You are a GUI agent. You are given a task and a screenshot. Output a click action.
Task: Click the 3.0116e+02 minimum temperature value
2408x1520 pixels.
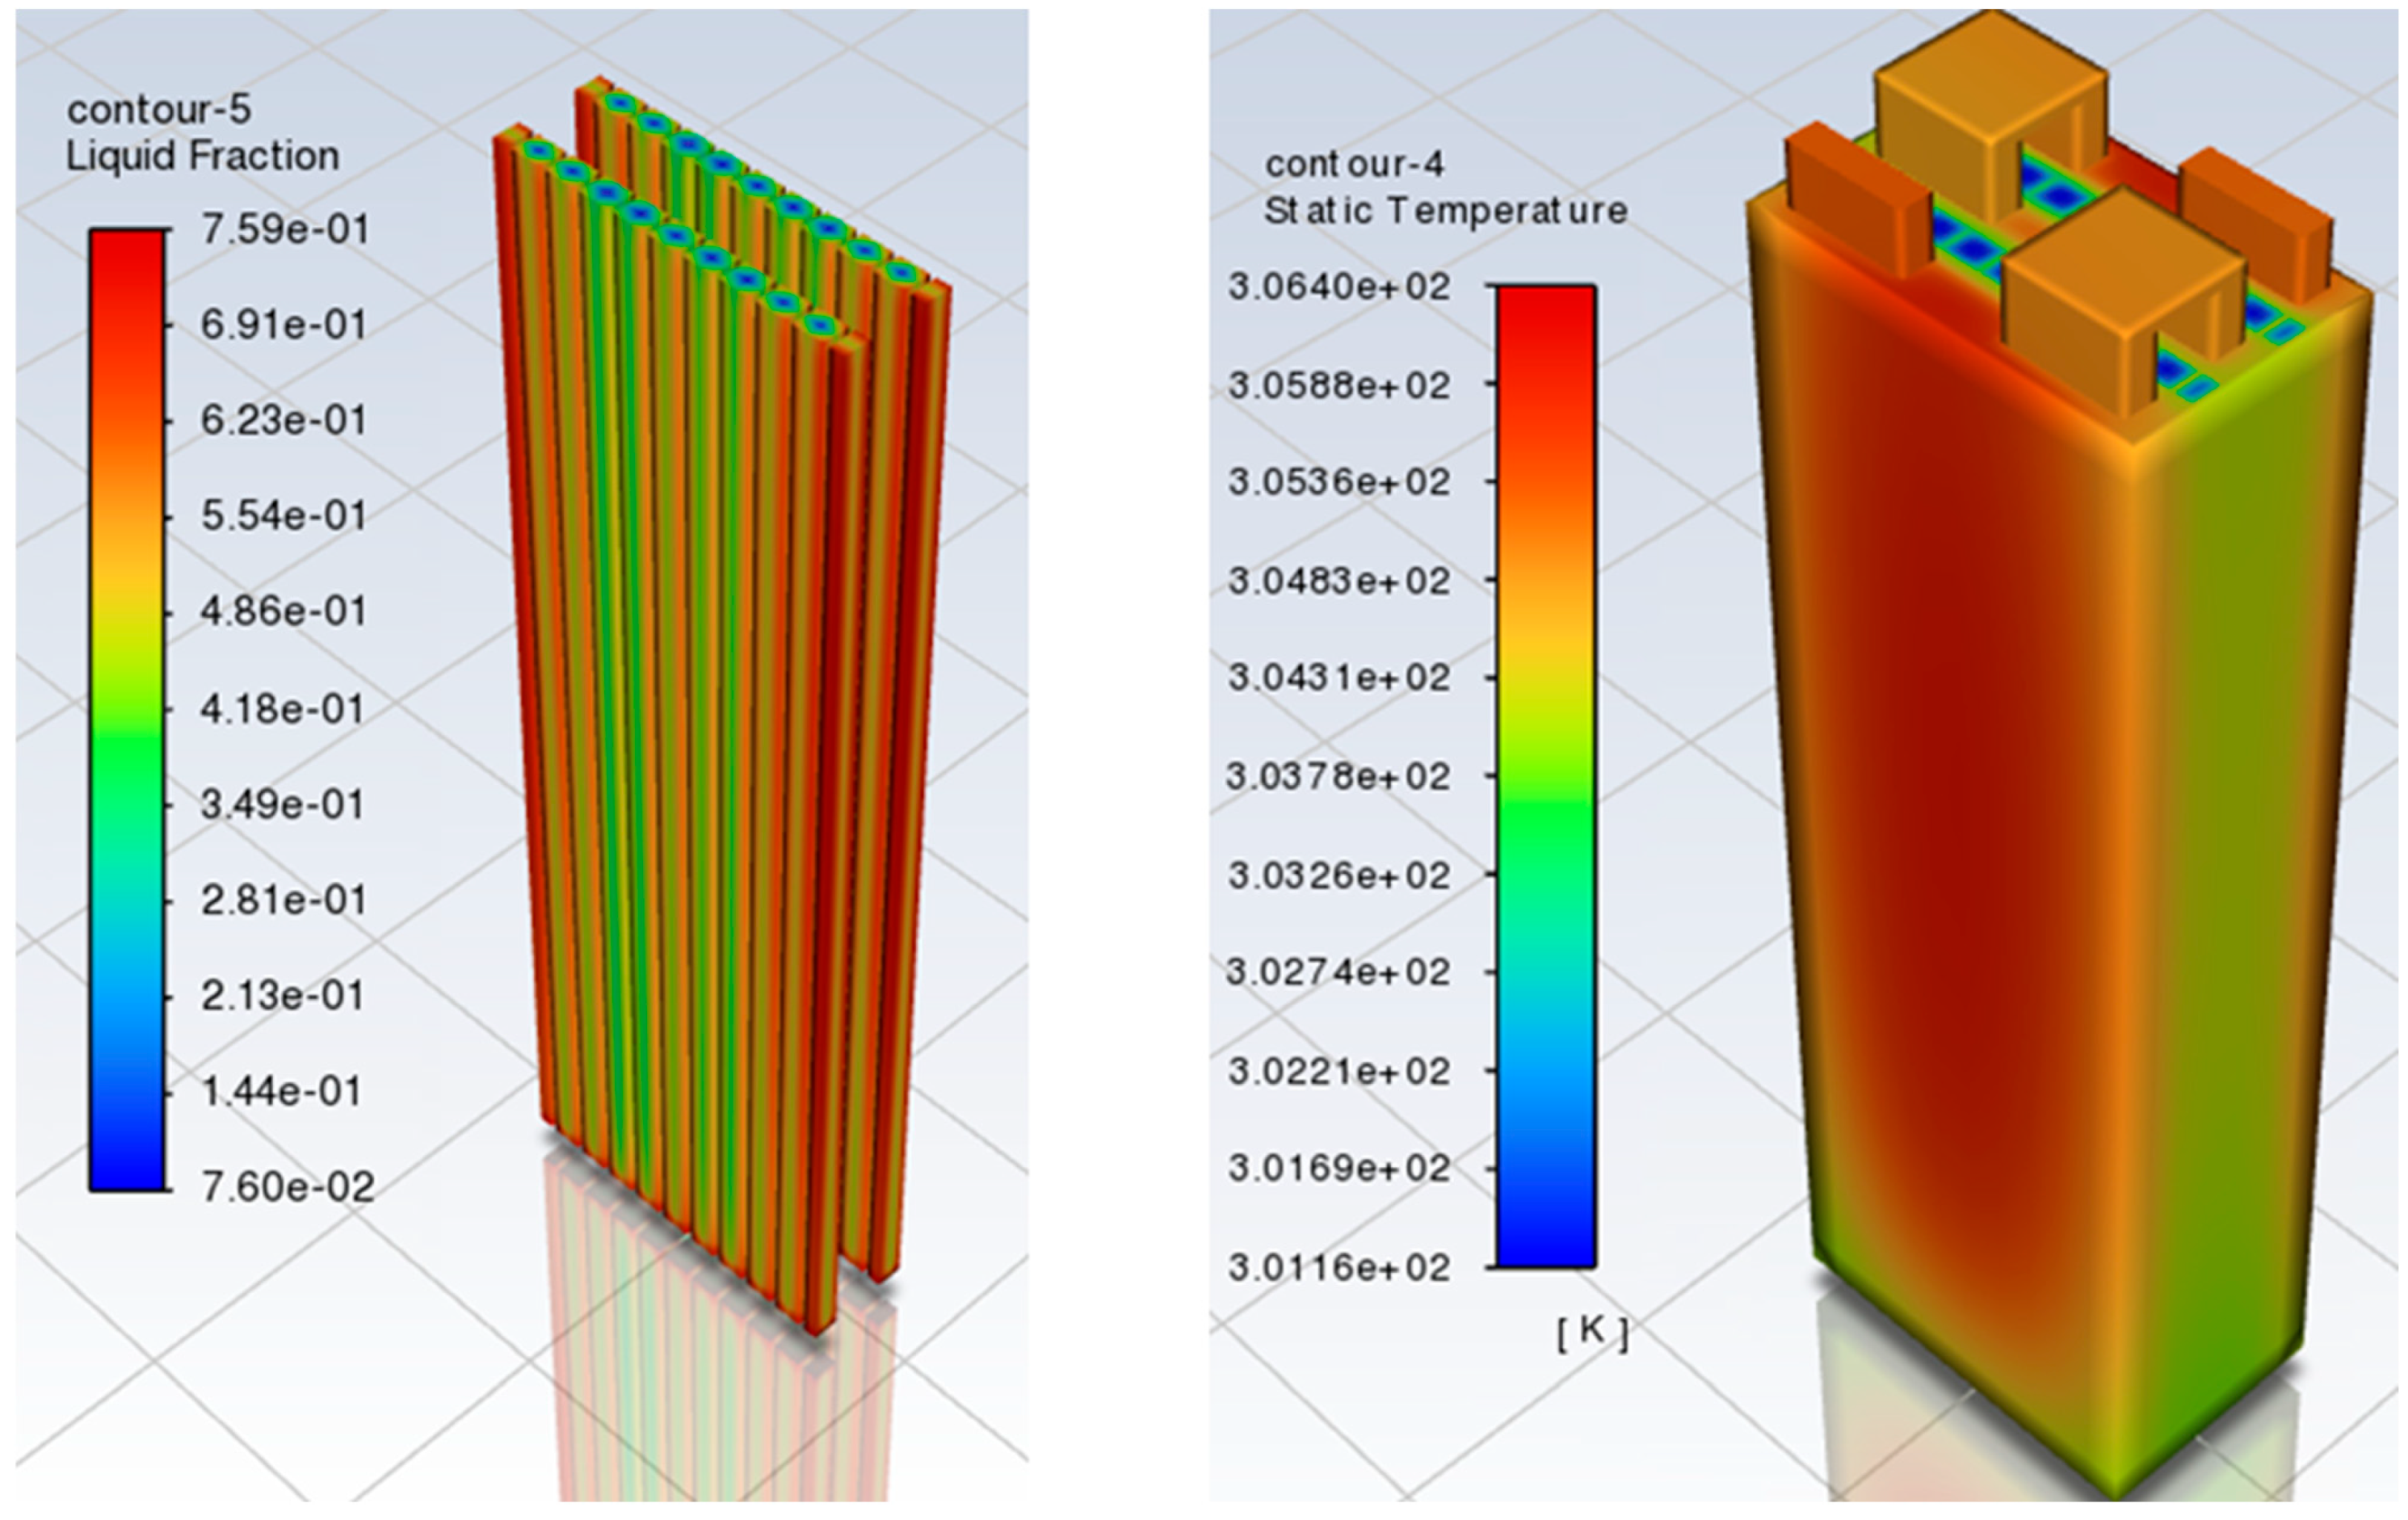tap(1338, 1268)
